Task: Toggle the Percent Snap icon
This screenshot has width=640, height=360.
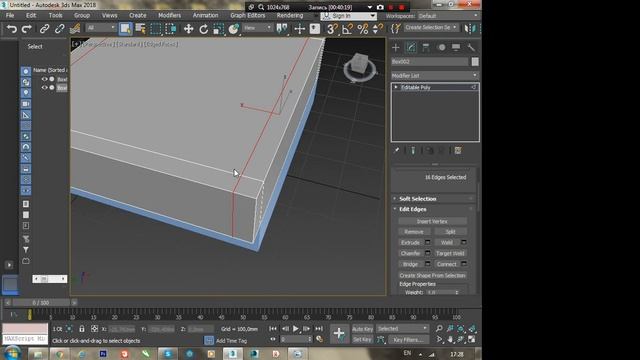Action: [x=362, y=29]
